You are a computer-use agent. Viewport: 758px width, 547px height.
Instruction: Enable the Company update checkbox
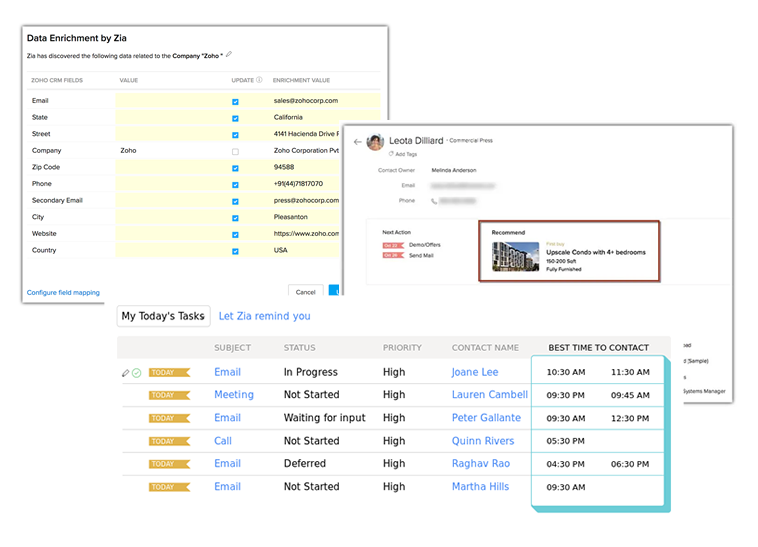coord(235,151)
